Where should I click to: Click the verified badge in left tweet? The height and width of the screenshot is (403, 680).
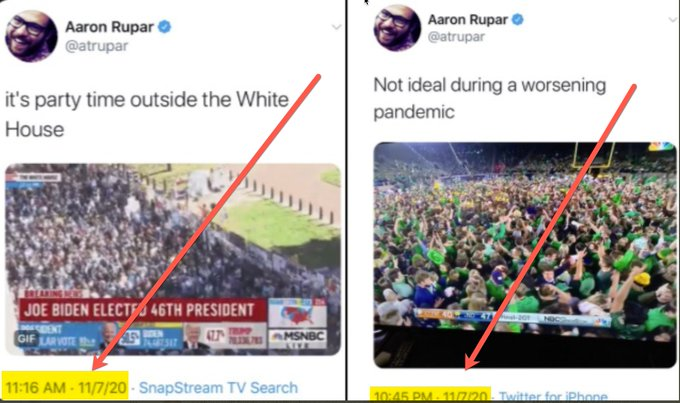164,27
